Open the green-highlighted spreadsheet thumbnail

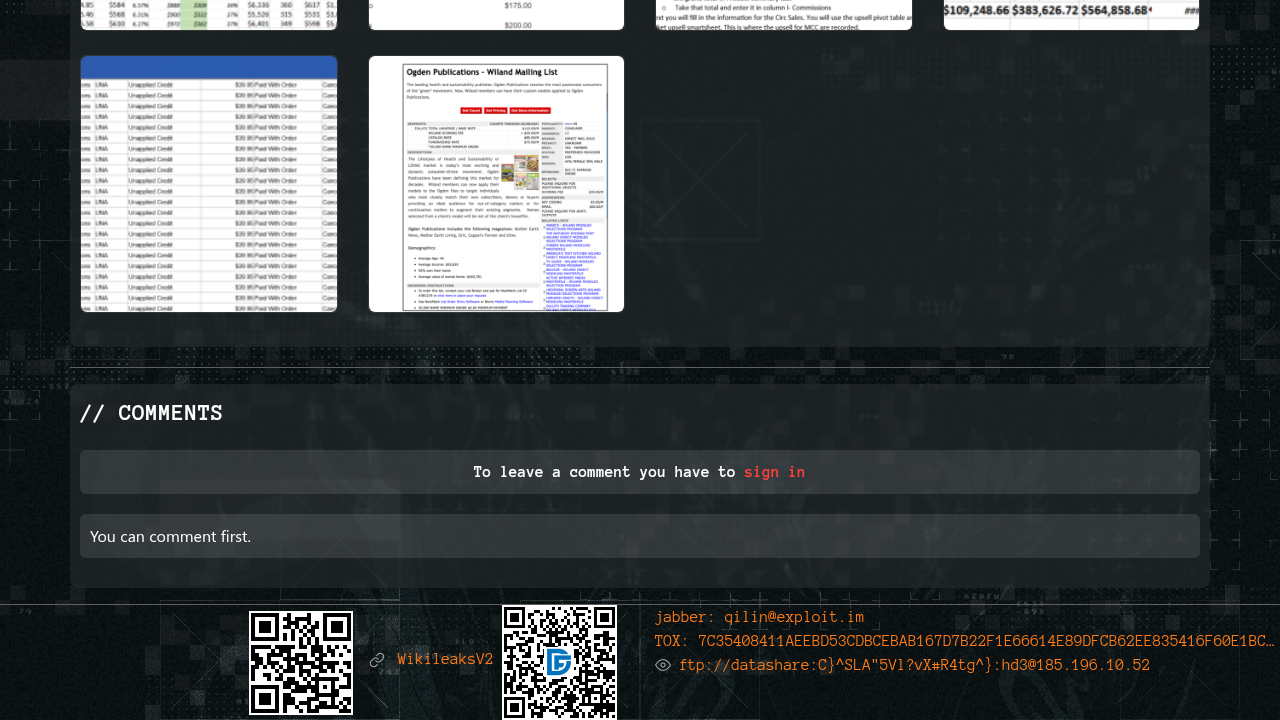point(209,15)
